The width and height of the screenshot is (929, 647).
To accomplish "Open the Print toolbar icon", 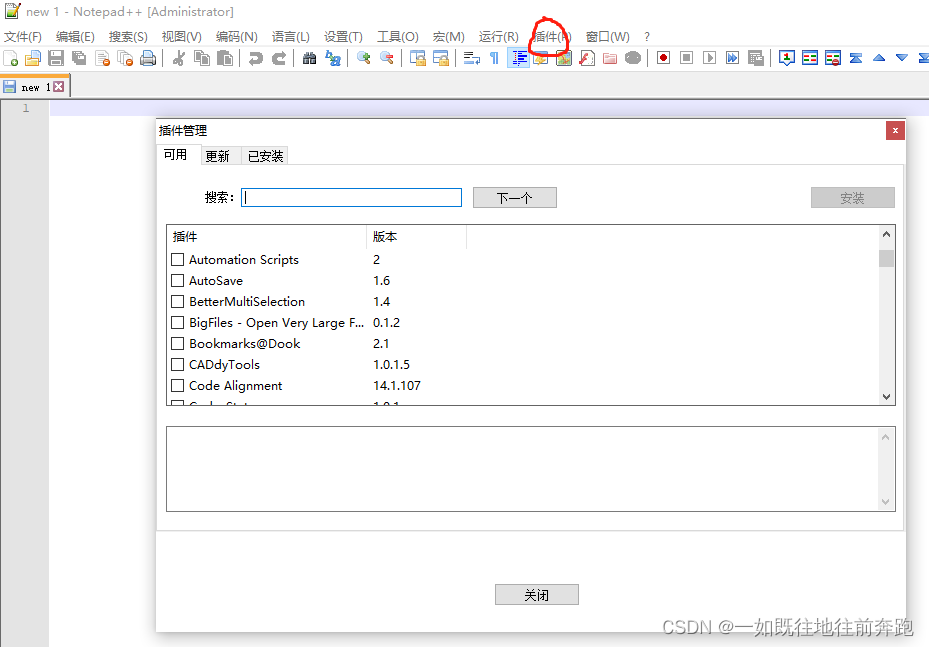I will point(148,57).
